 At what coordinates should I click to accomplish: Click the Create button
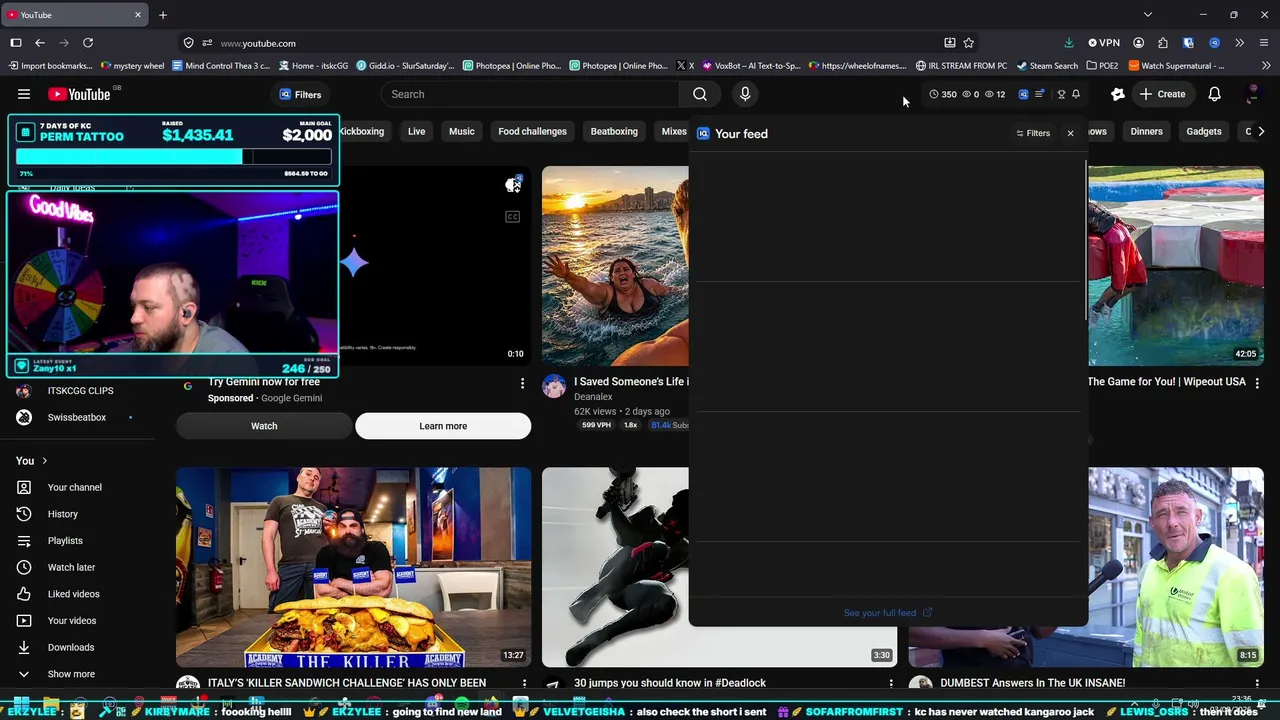[x=1162, y=94]
